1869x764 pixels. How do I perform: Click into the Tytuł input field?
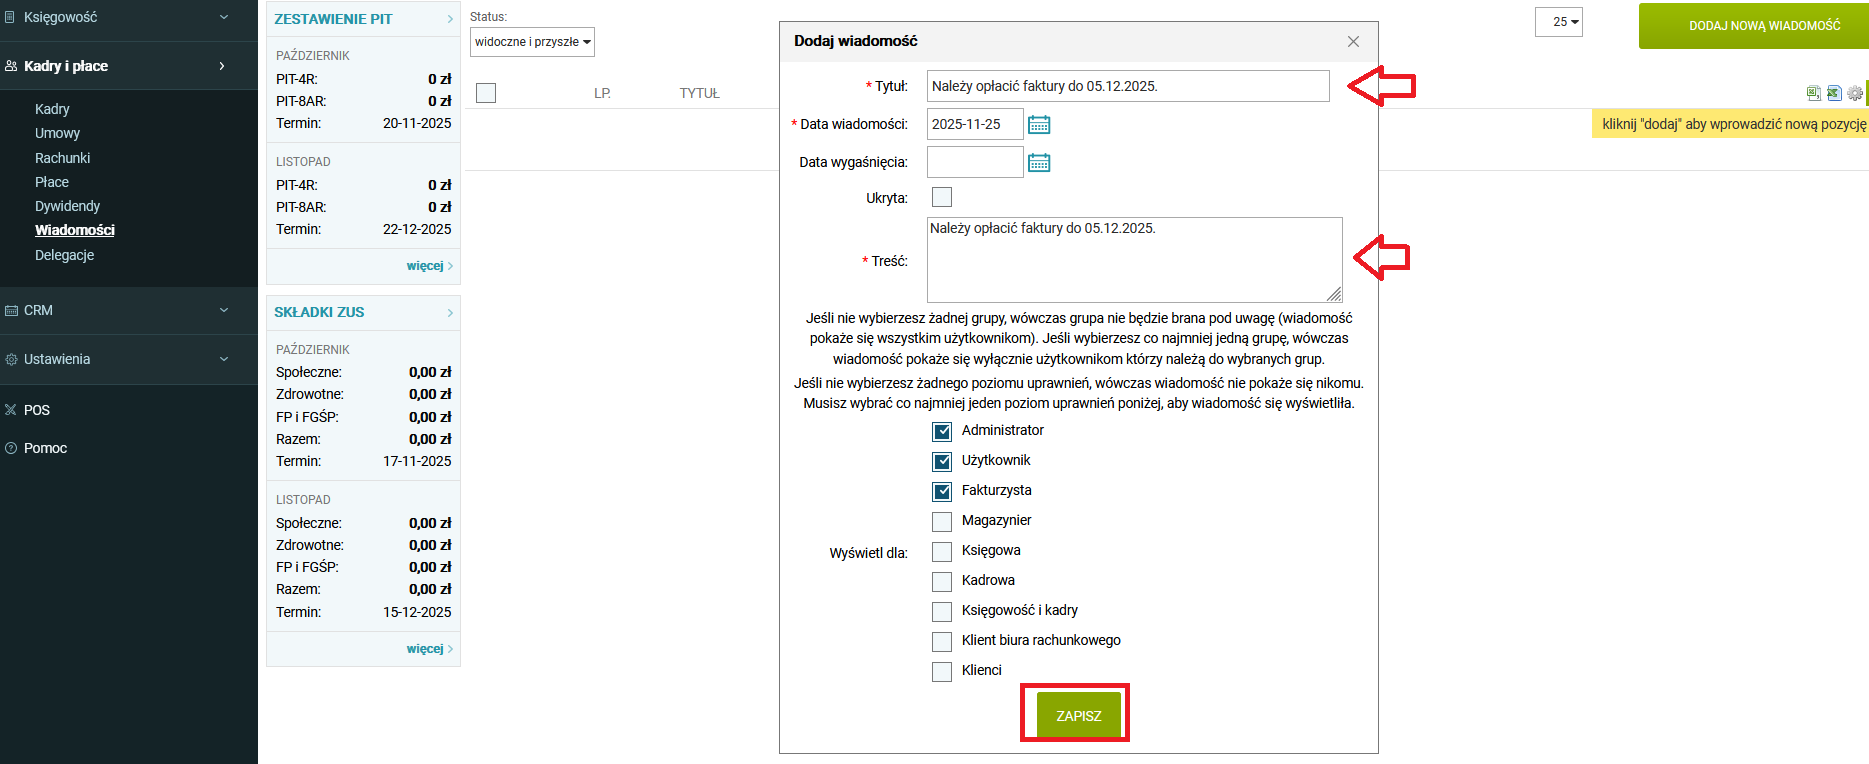[x=1127, y=86]
